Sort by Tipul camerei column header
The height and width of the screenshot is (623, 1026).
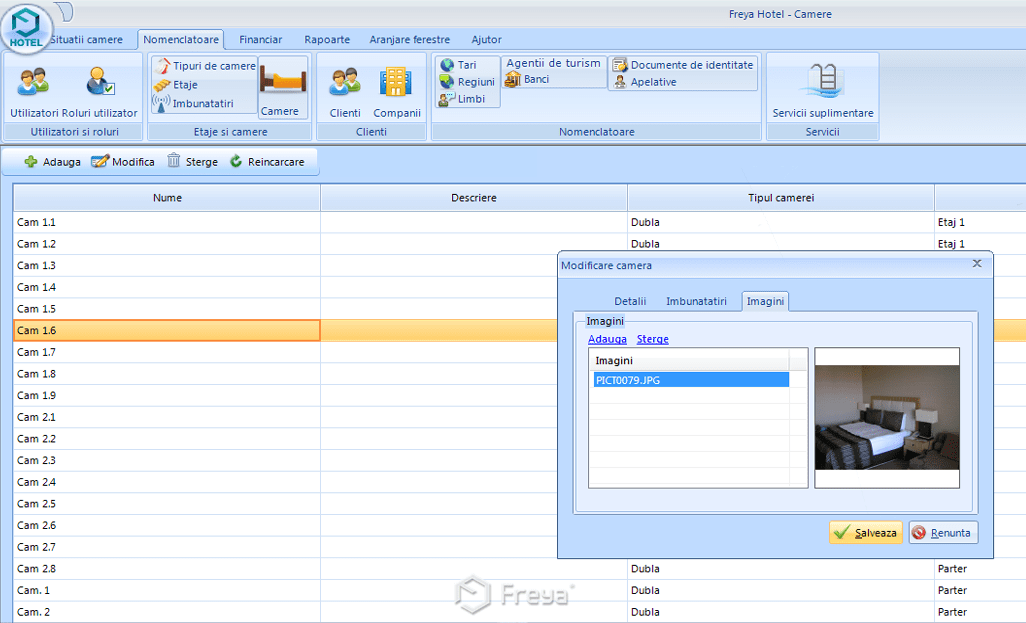point(781,198)
